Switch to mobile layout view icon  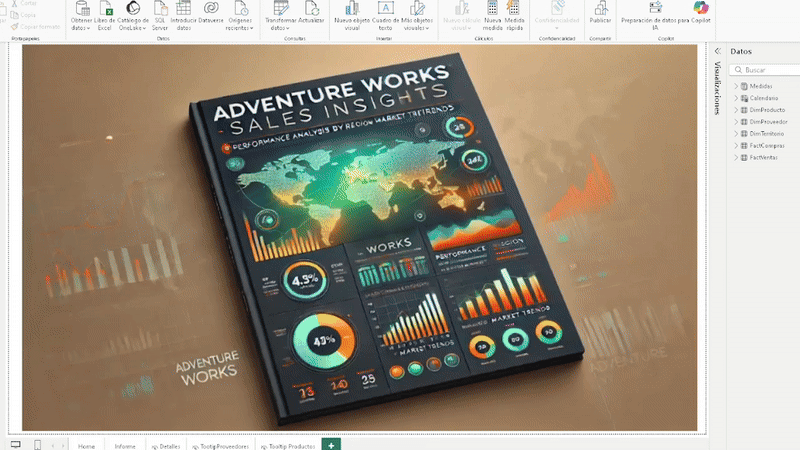[x=38, y=444]
